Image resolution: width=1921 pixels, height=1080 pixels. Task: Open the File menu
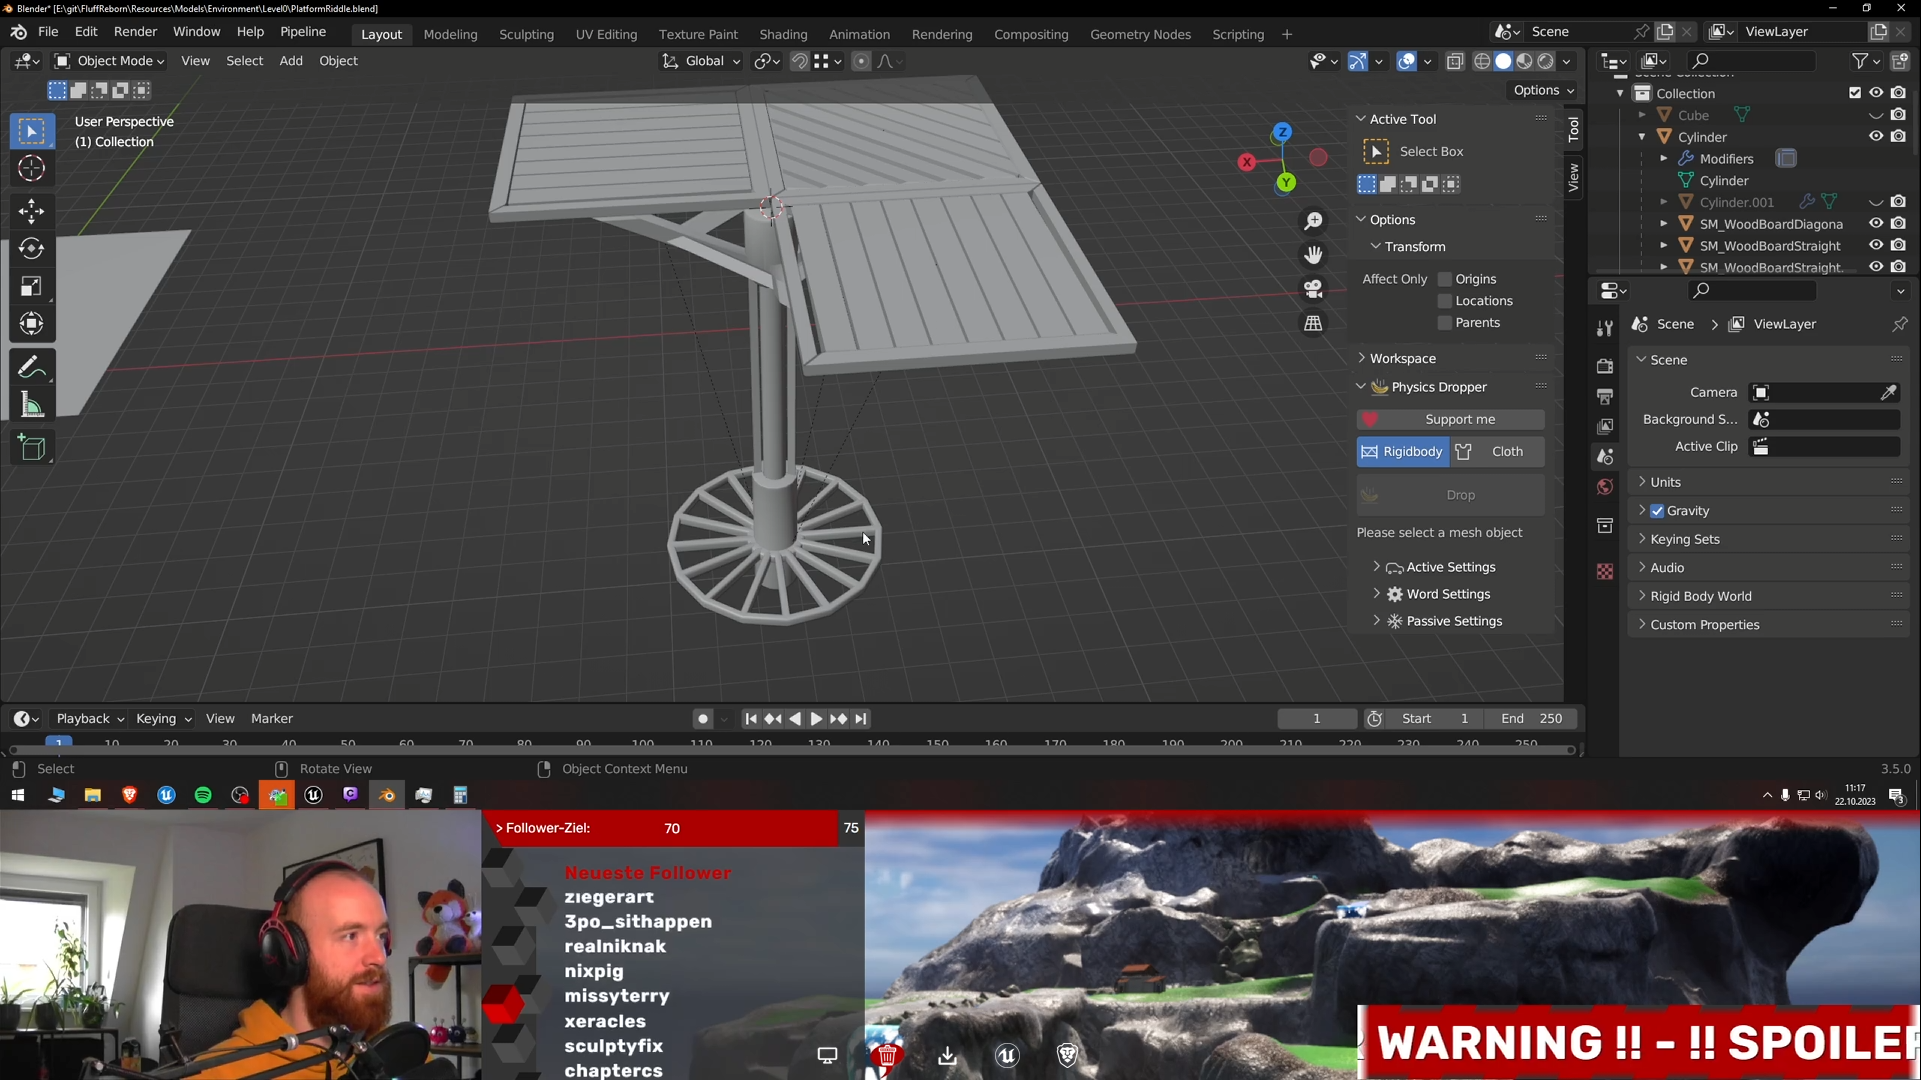point(48,32)
